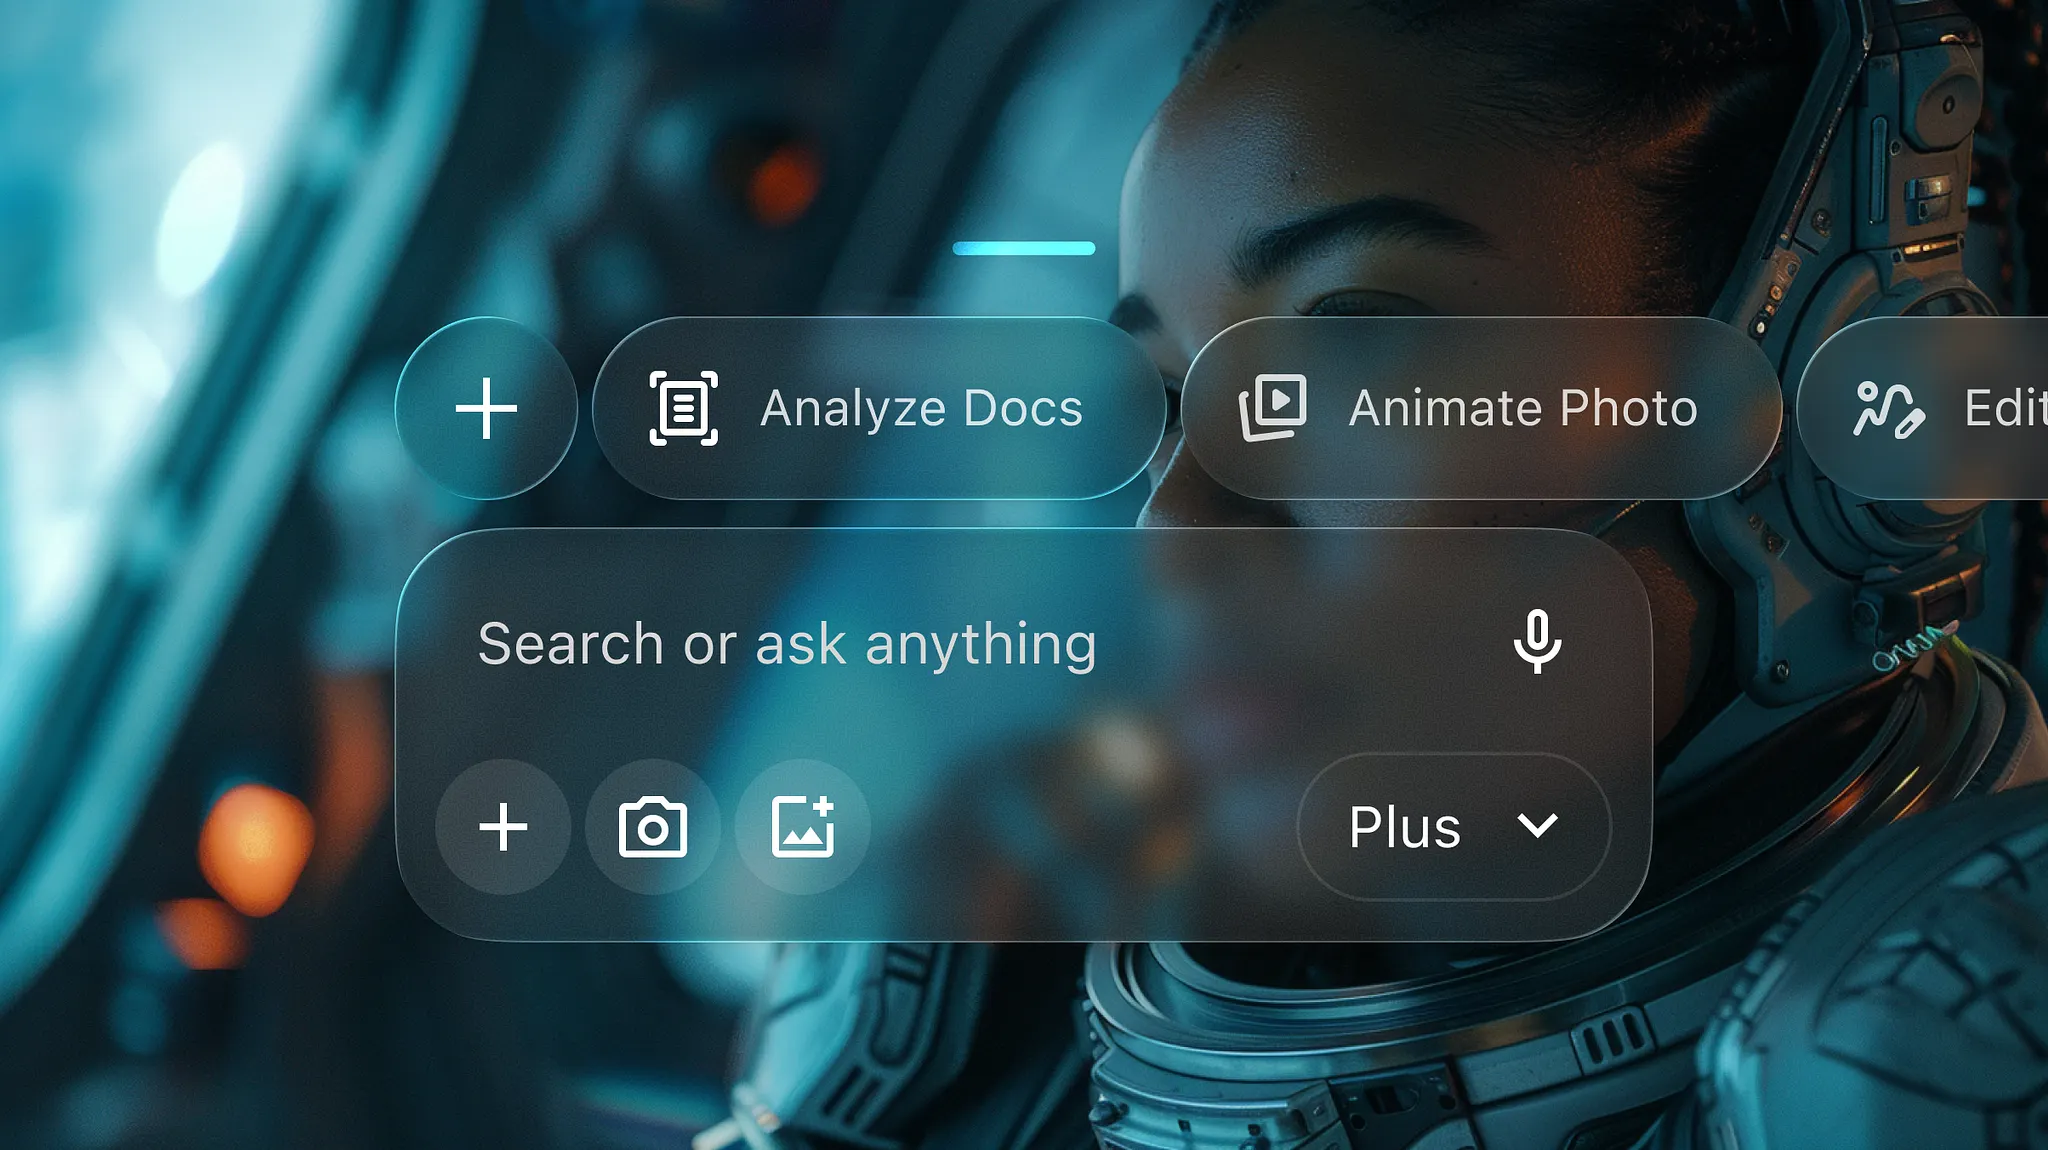This screenshot has width=2048, height=1150.
Task: Open the Plus plan selector label
Action: 1404,828
